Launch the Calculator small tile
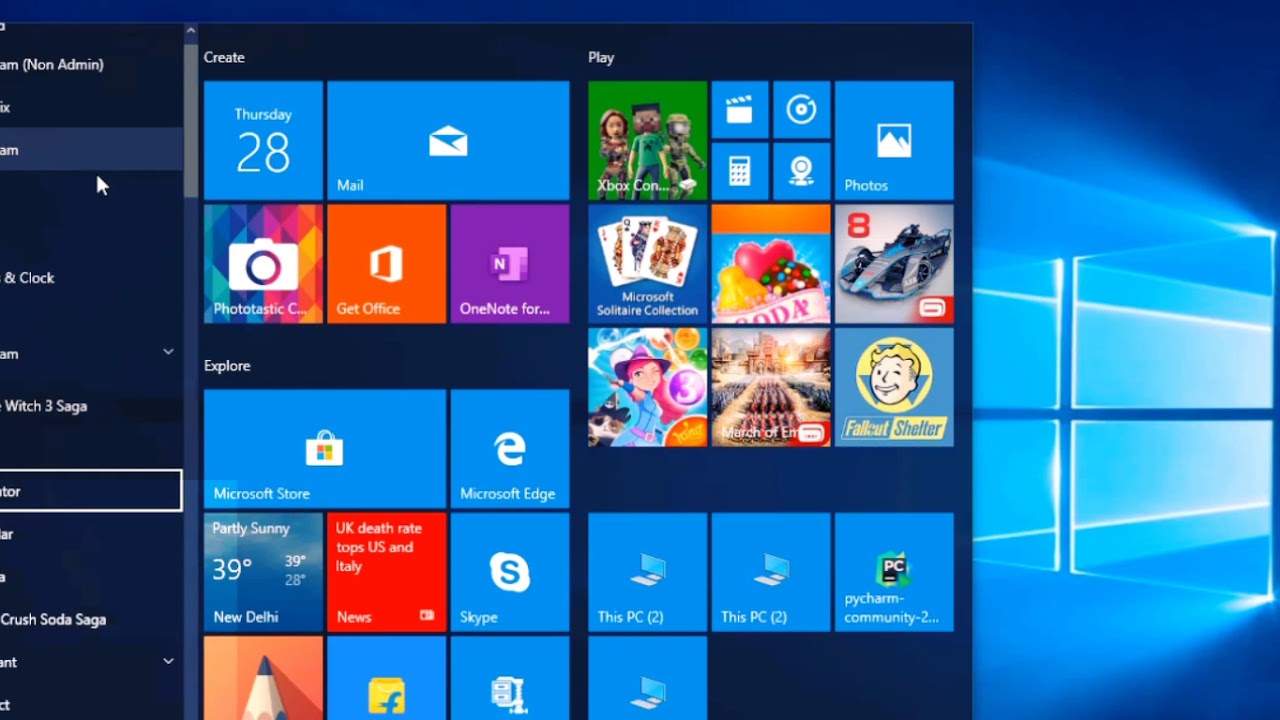The height and width of the screenshot is (720, 1280). click(x=740, y=171)
